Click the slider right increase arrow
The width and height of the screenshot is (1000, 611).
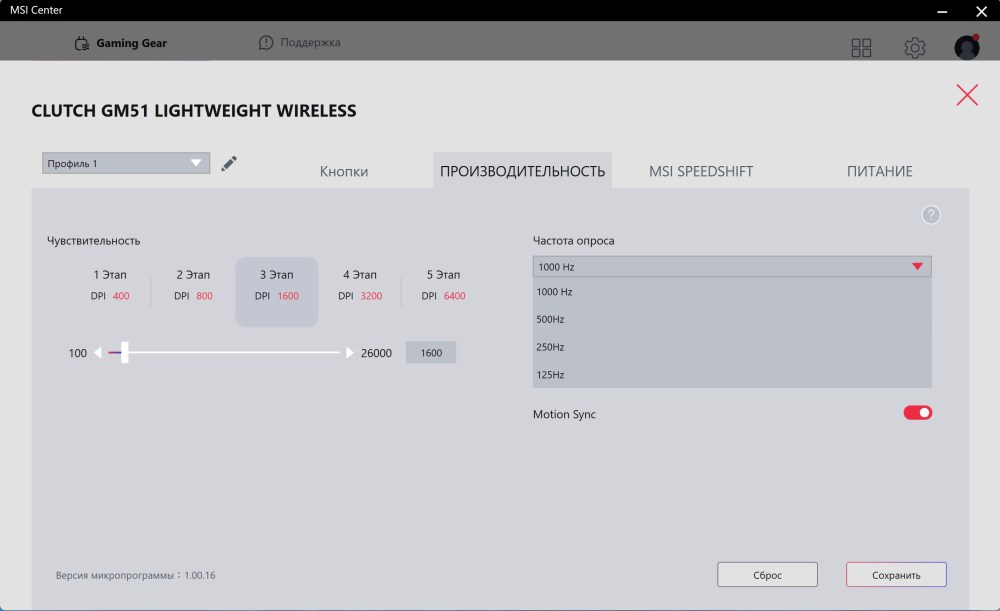pyautogui.click(x=350, y=353)
